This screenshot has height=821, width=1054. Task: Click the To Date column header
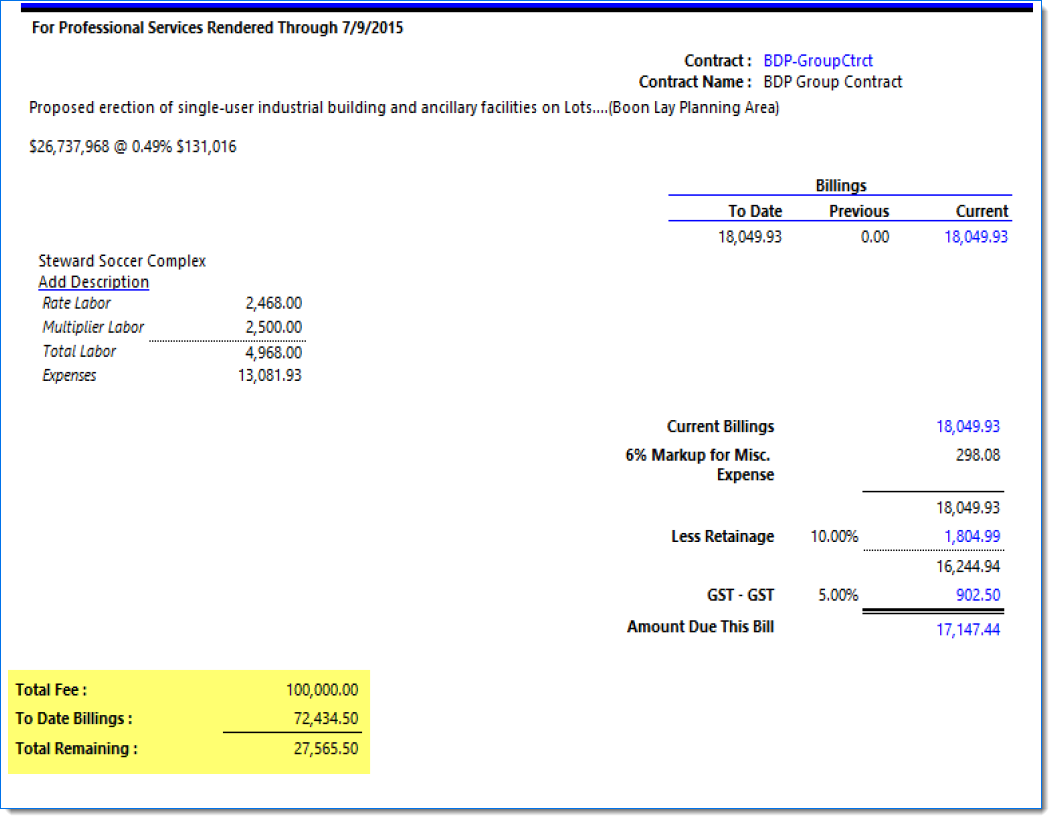(755, 211)
